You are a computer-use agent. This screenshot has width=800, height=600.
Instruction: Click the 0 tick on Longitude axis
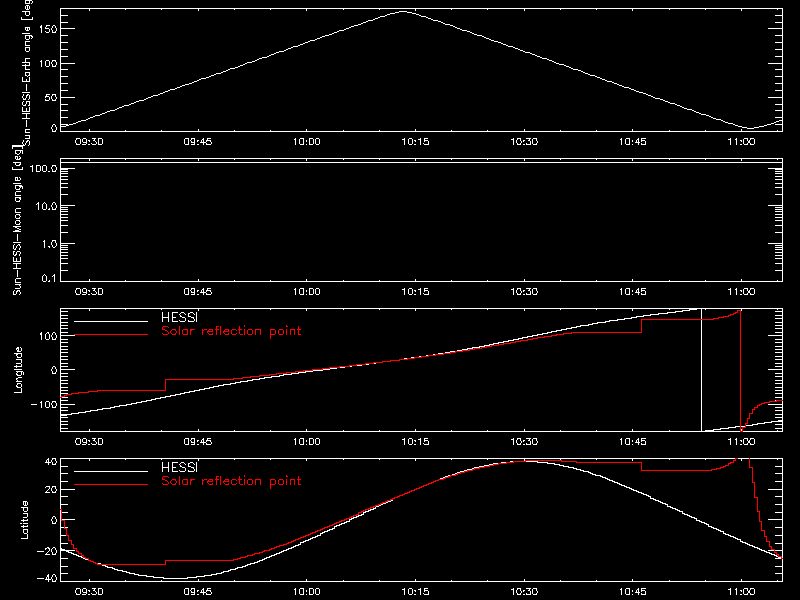(x=54, y=370)
